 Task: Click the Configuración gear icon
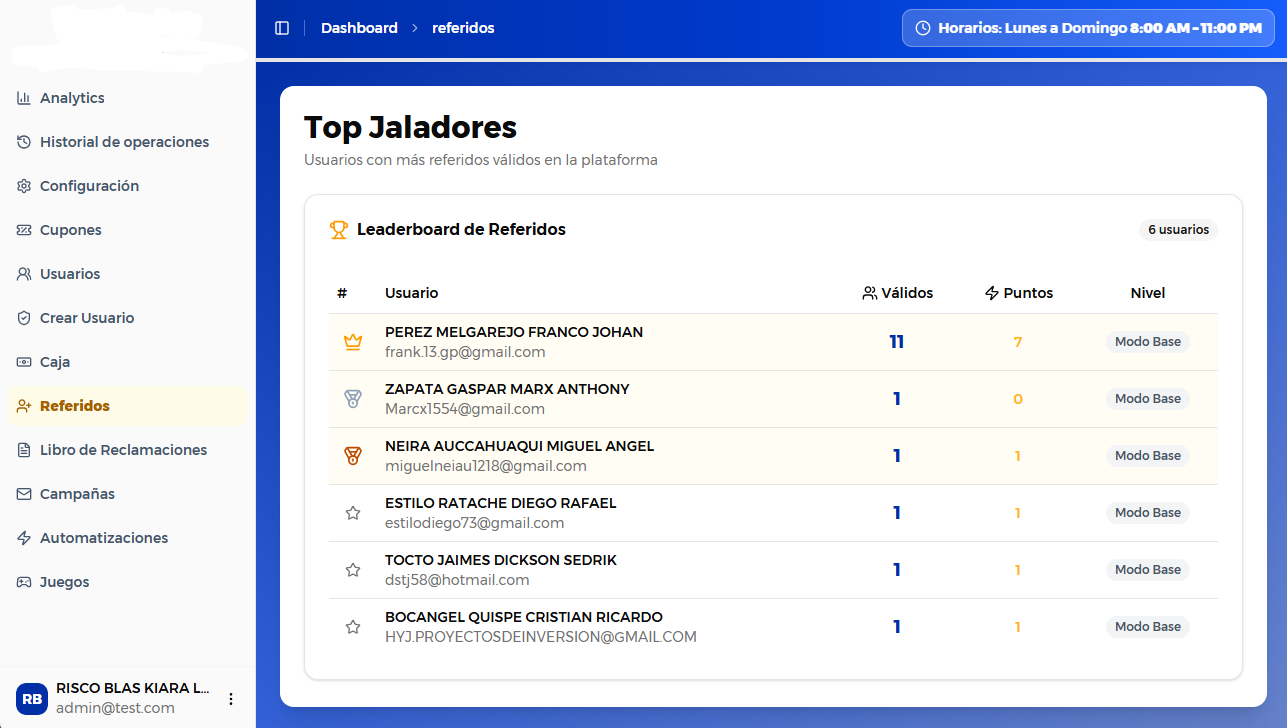click(x=24, y=186)
